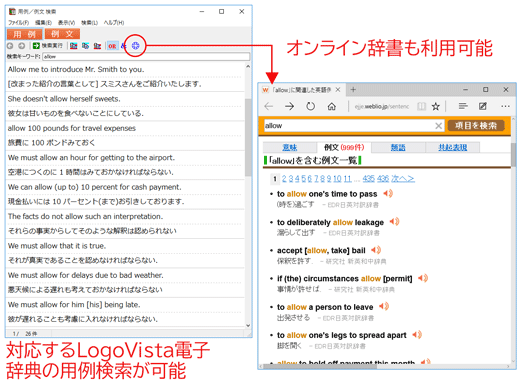This screenshot has height=384, width=520.
Task: Play audio for 'if (the) circumstances allow [permit]'
Action: pos(423,278)
